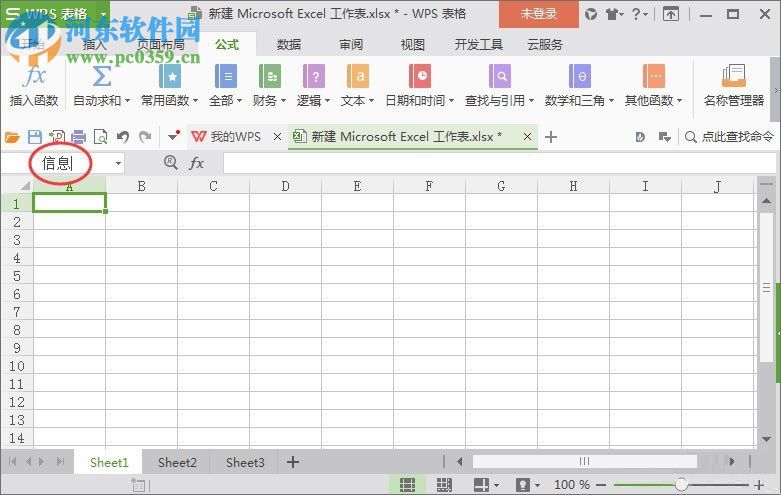Click the 点此查找命令 search box
Image resolution: width=781 pixels, height=495 pixels.
[x=730, y=136]
